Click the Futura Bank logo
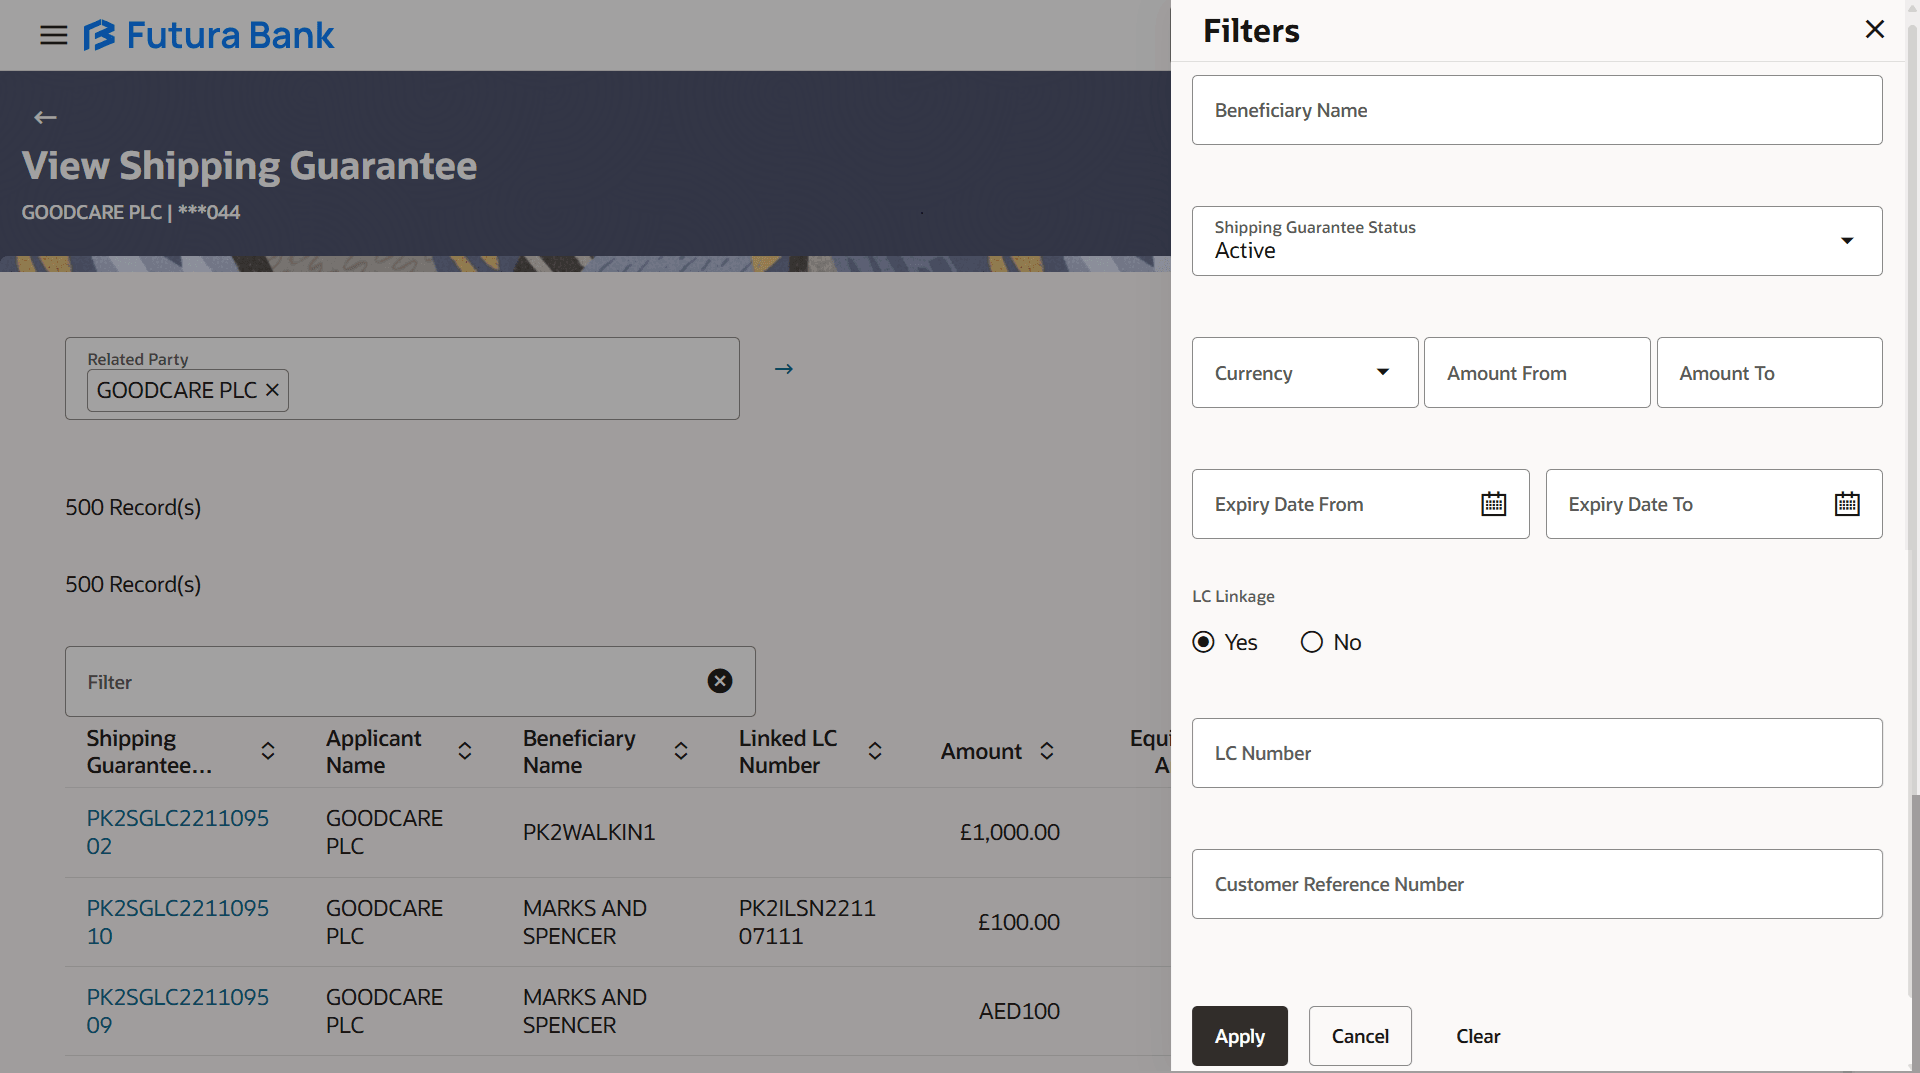 click(x=208, y=34)
